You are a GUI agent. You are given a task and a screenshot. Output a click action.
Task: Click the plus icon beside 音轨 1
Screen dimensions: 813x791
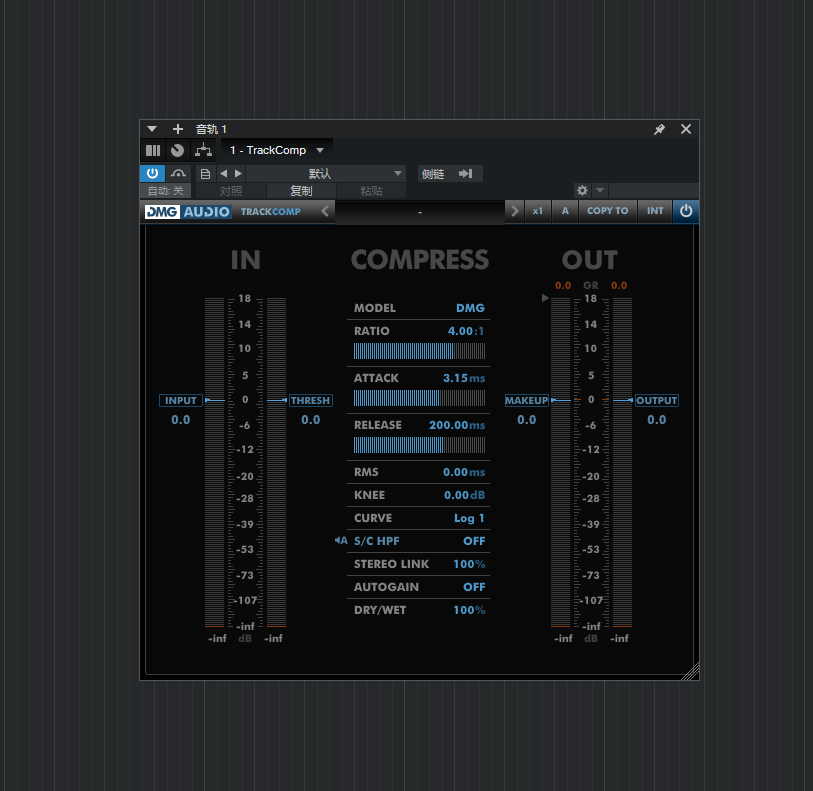[x=178, y=129]
